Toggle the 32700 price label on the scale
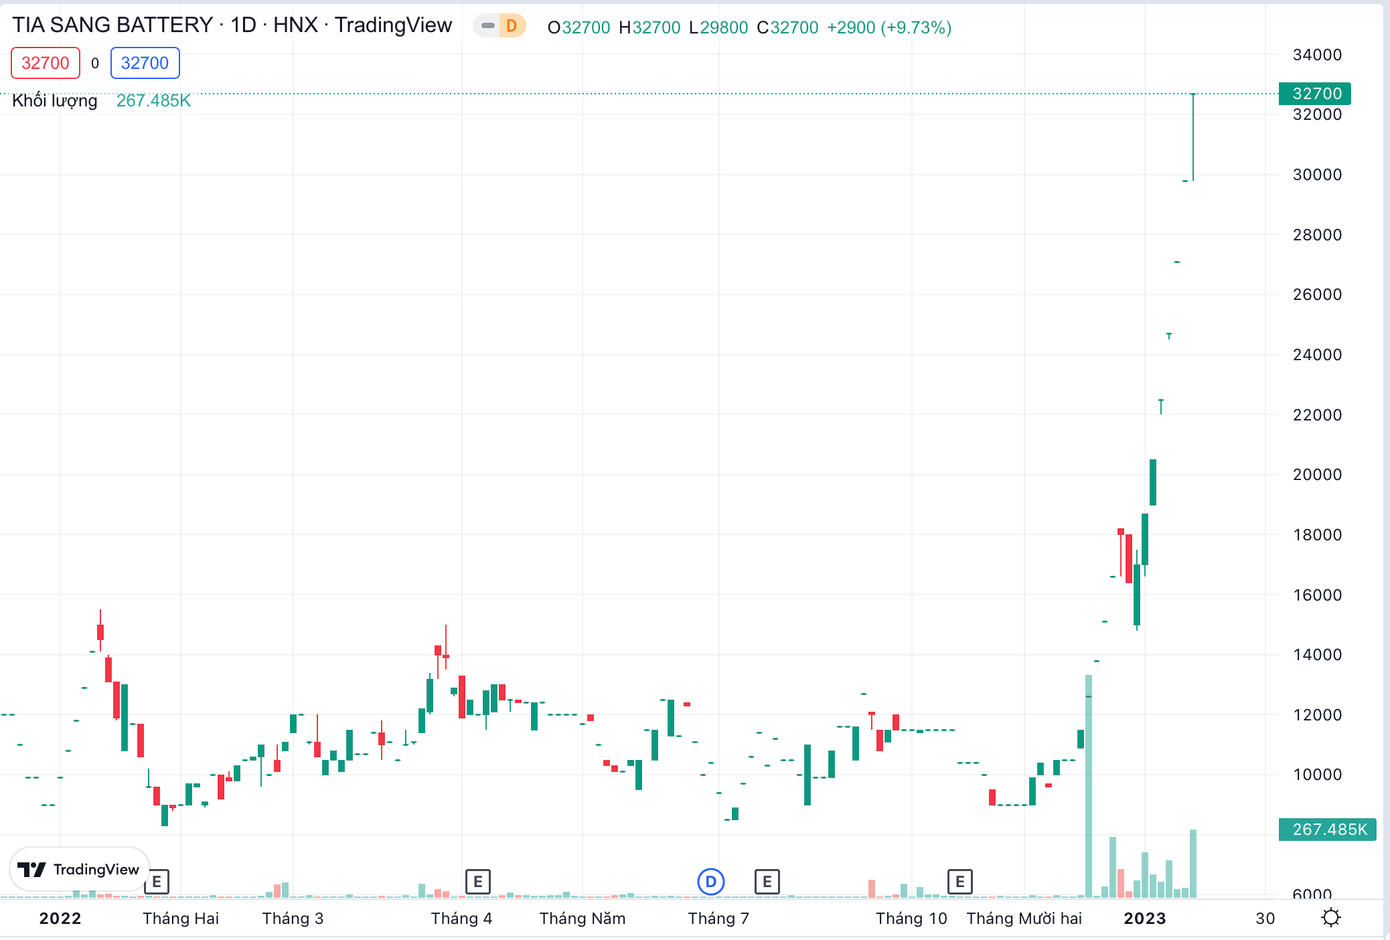The width and height of the screenshot is (1390, 940). point(1315,93)
